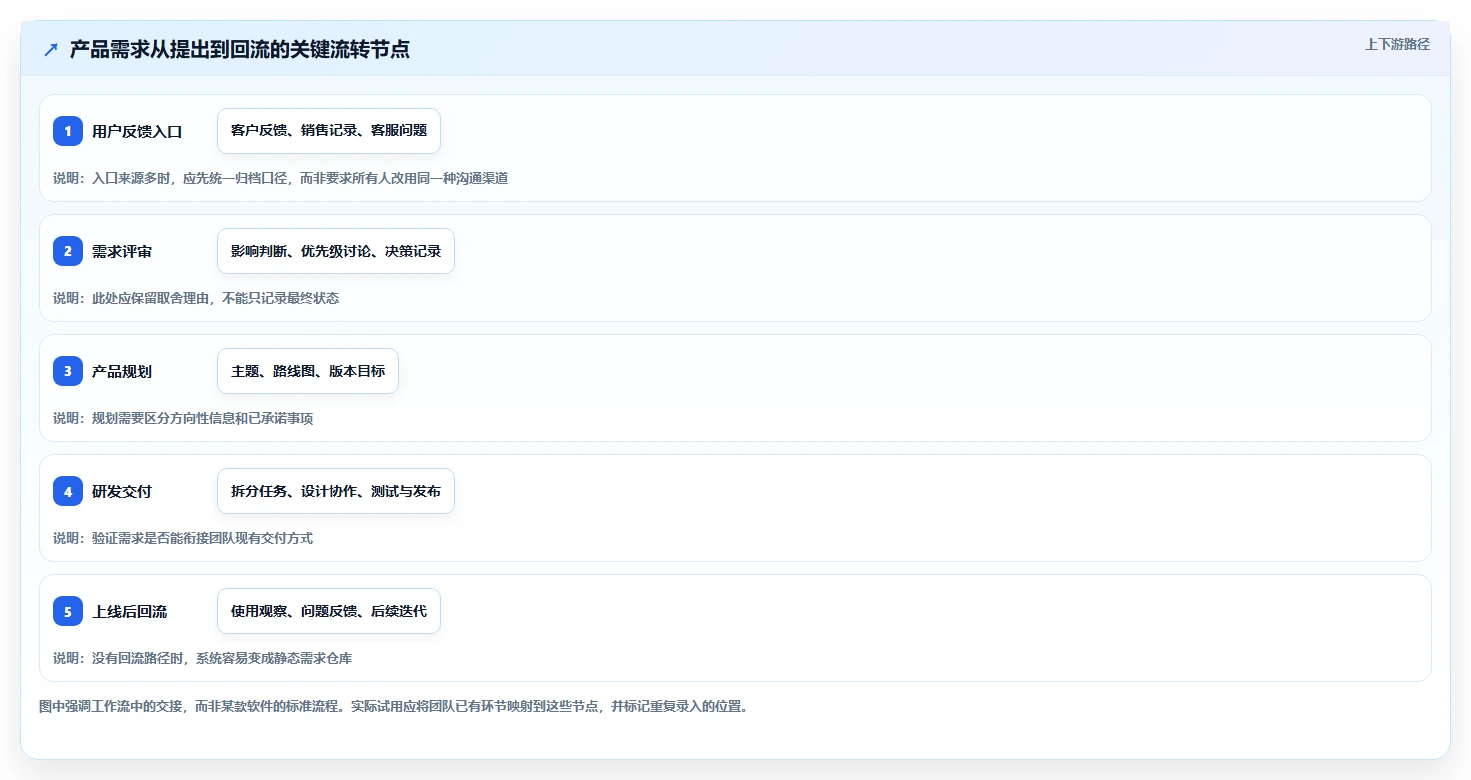Viewport: 1471px width, 780px height.
Task: Click the note starting 说明：没有回流路径时
Action: point(203,658)
